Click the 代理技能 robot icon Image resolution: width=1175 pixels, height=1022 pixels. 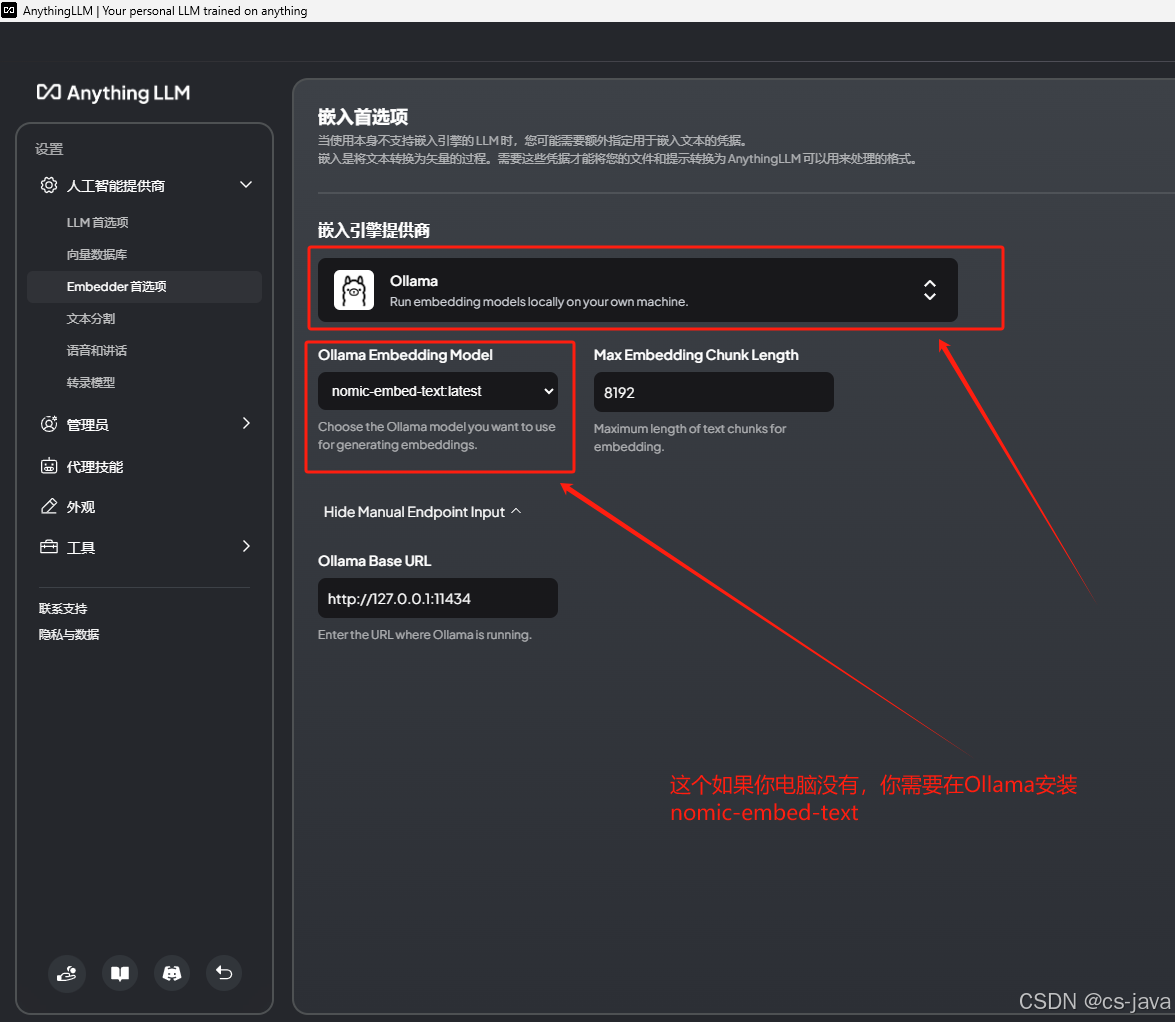tap(49, 466)
